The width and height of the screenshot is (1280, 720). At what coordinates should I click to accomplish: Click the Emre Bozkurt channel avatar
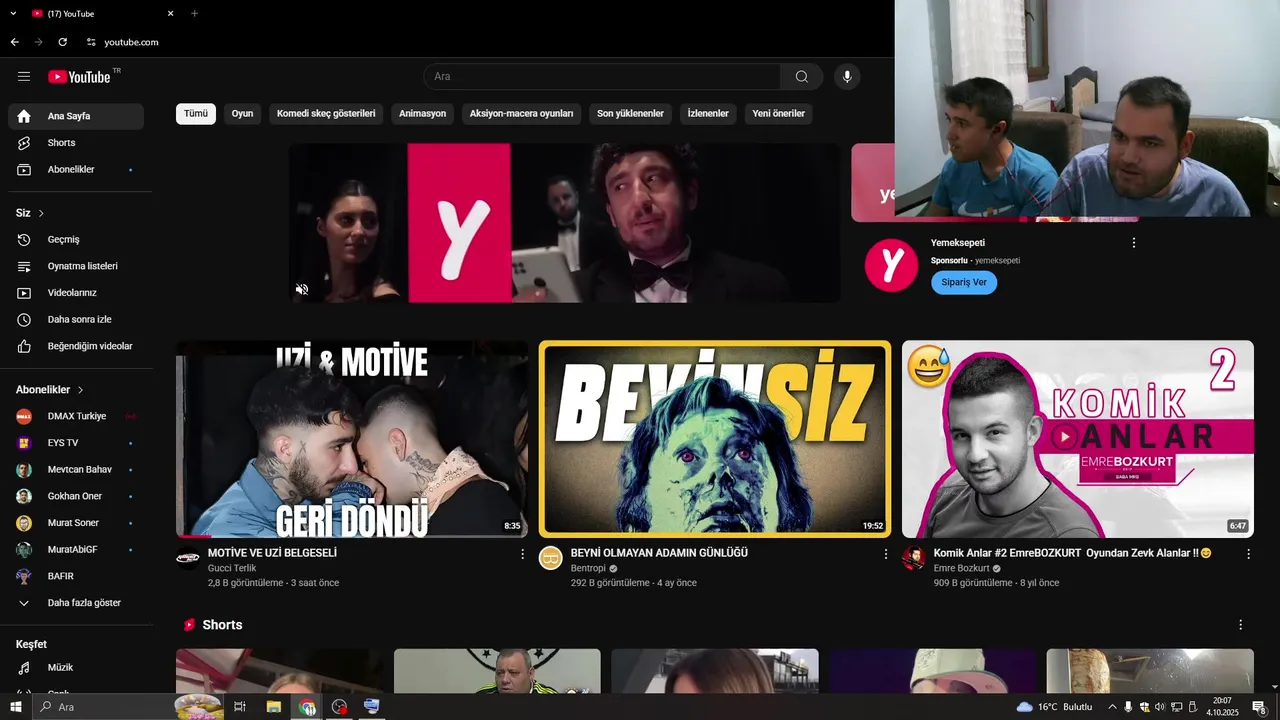(x=914, y=558)
